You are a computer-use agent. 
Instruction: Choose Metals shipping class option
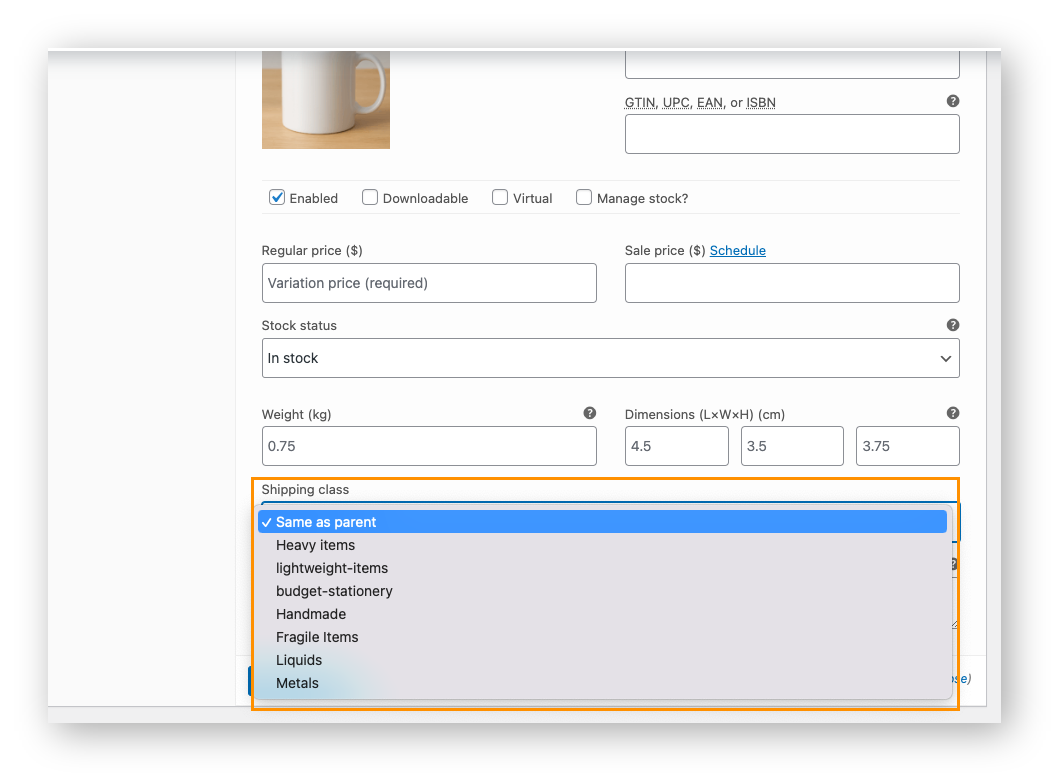(602, 683)
